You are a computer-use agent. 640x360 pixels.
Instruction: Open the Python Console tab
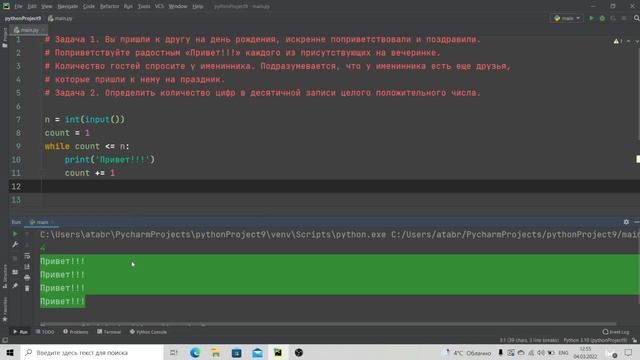tap(148, 332)
